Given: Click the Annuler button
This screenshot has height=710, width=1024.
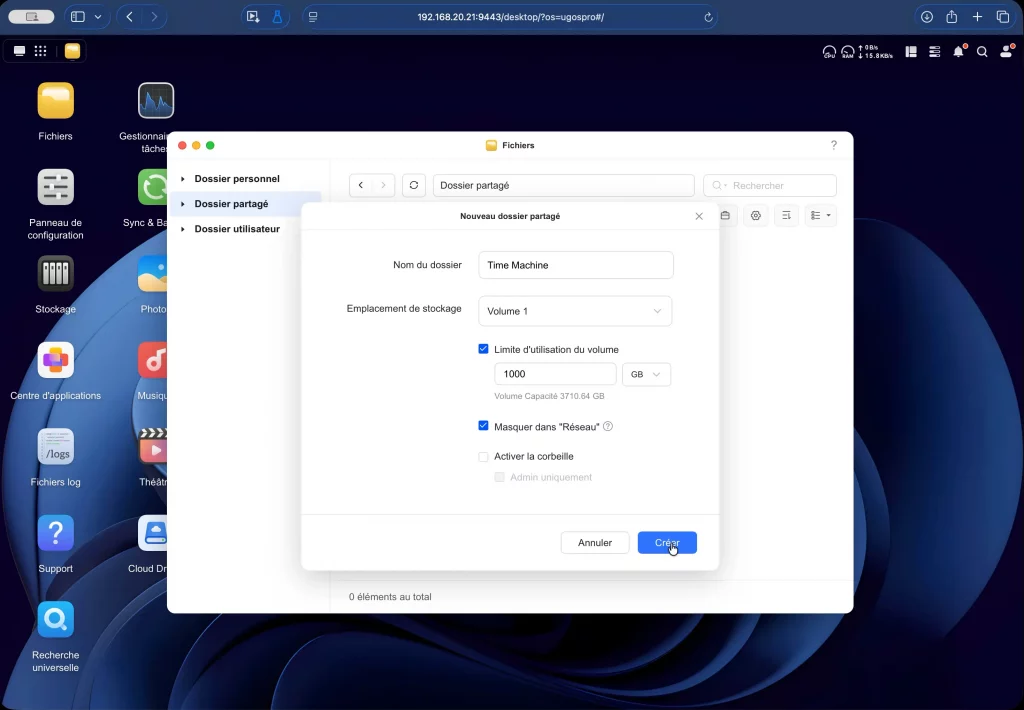Looking at the screenshot, I should 595,542.
